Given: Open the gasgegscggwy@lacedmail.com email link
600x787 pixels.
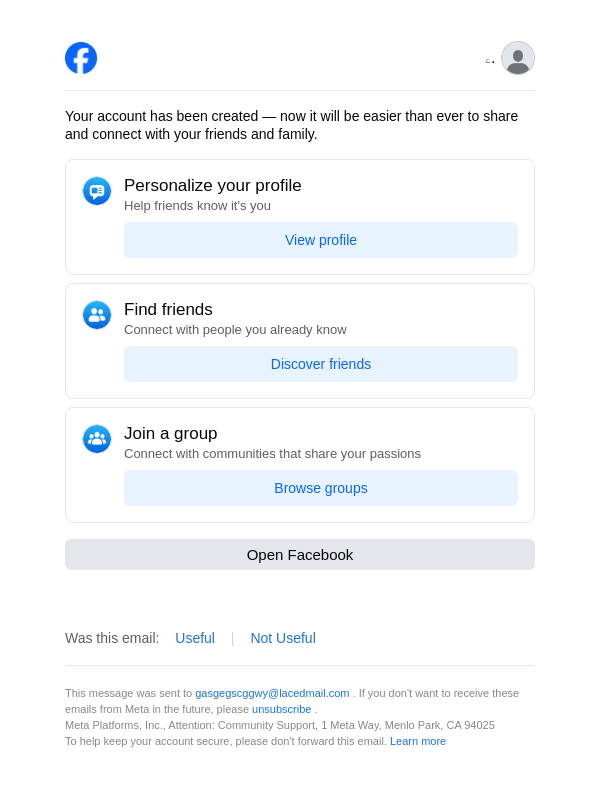Looking at the screenshot, I should 272,693.
